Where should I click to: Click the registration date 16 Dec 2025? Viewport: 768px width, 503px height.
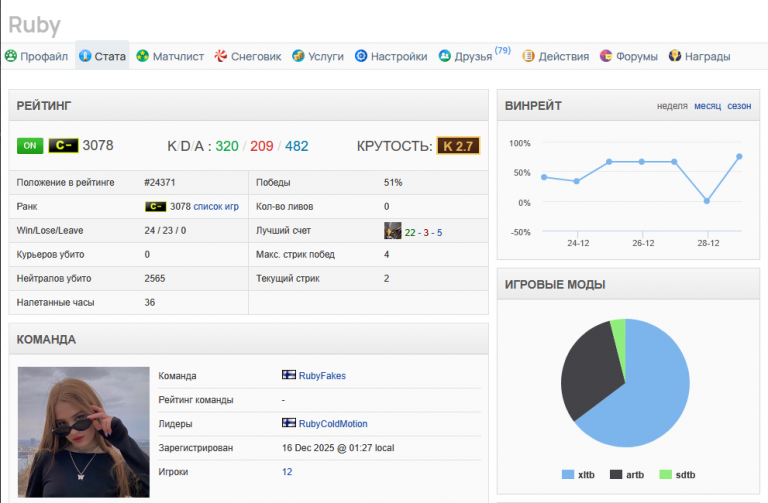308,448
